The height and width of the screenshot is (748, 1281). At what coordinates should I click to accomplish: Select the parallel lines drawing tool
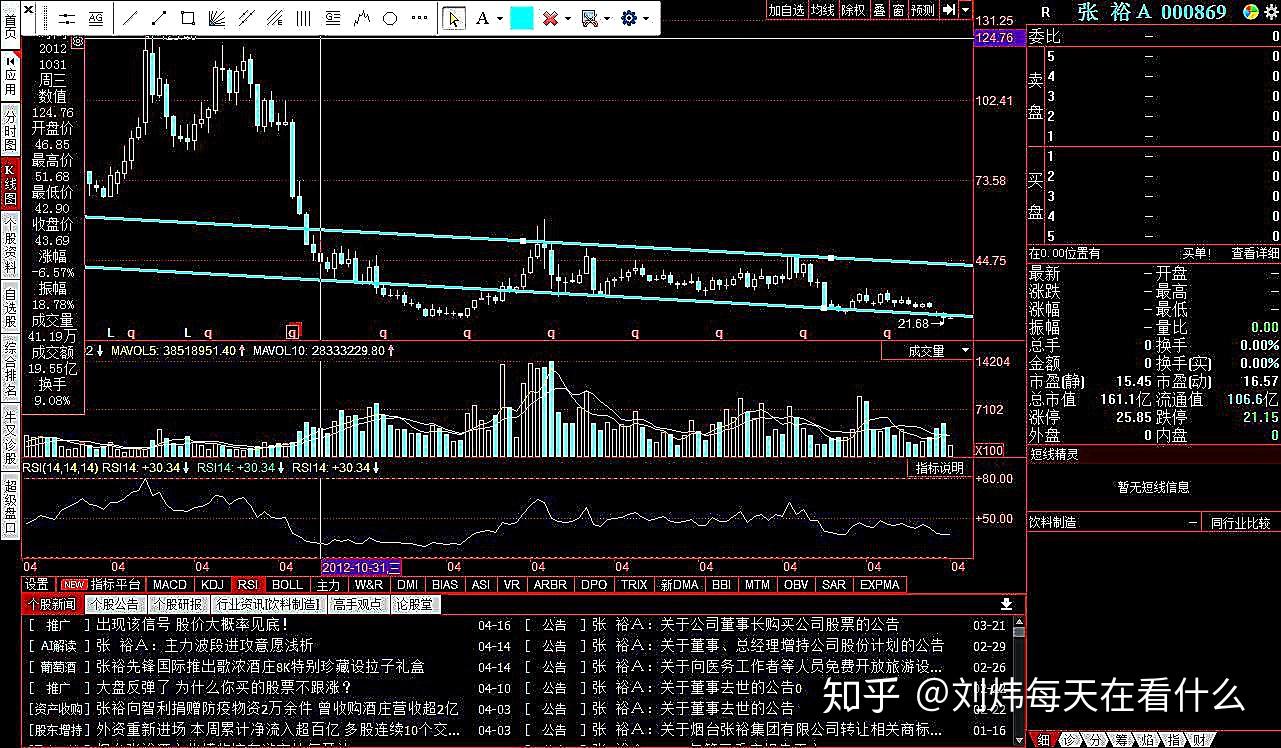point(245,17)
